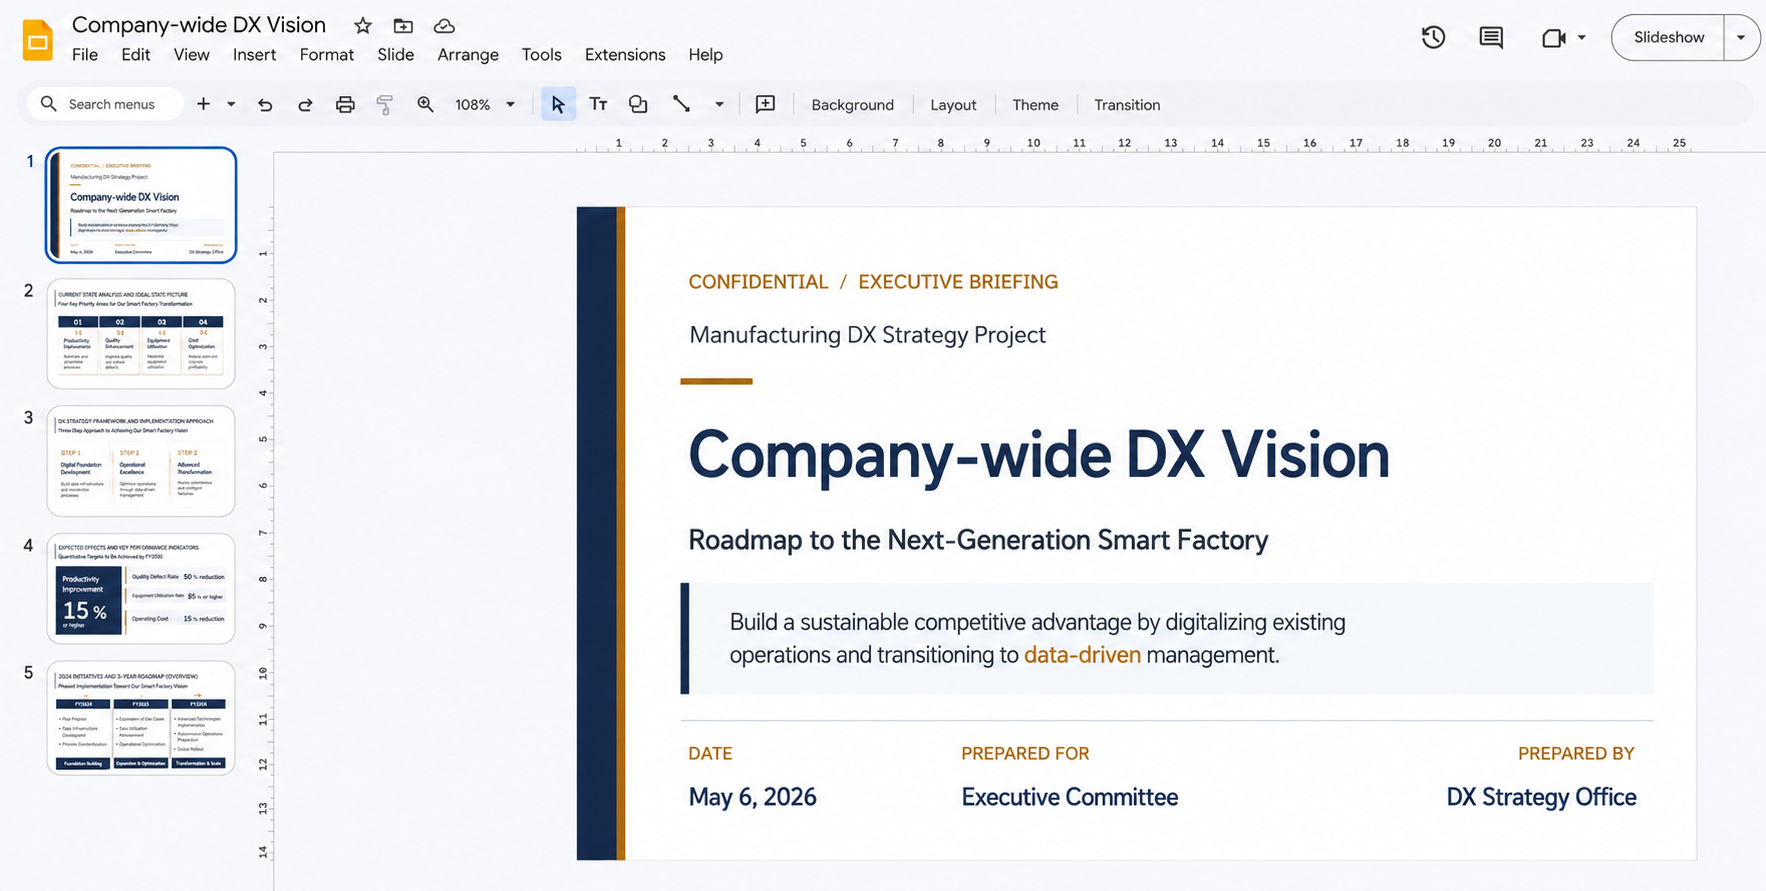The width and height of the screenshot is (1766, 891).
Task: Star the Company-wide DX Vision document
Action: click(363, 26)
